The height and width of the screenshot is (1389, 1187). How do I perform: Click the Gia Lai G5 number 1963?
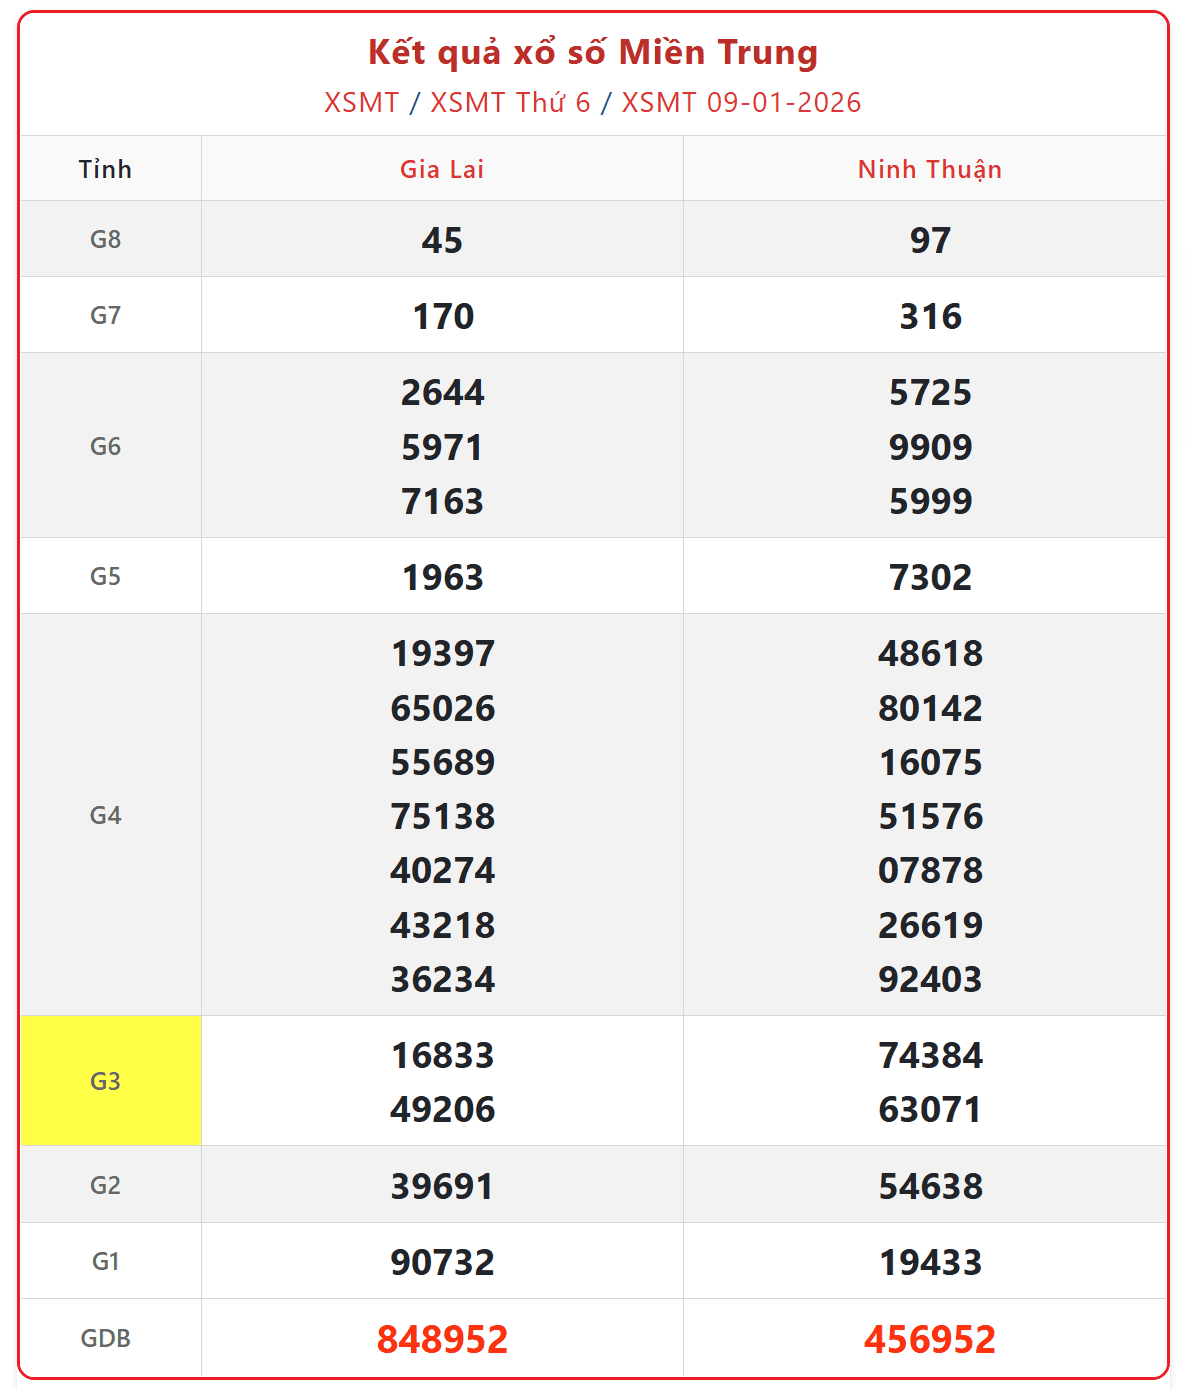pos(442,577)
